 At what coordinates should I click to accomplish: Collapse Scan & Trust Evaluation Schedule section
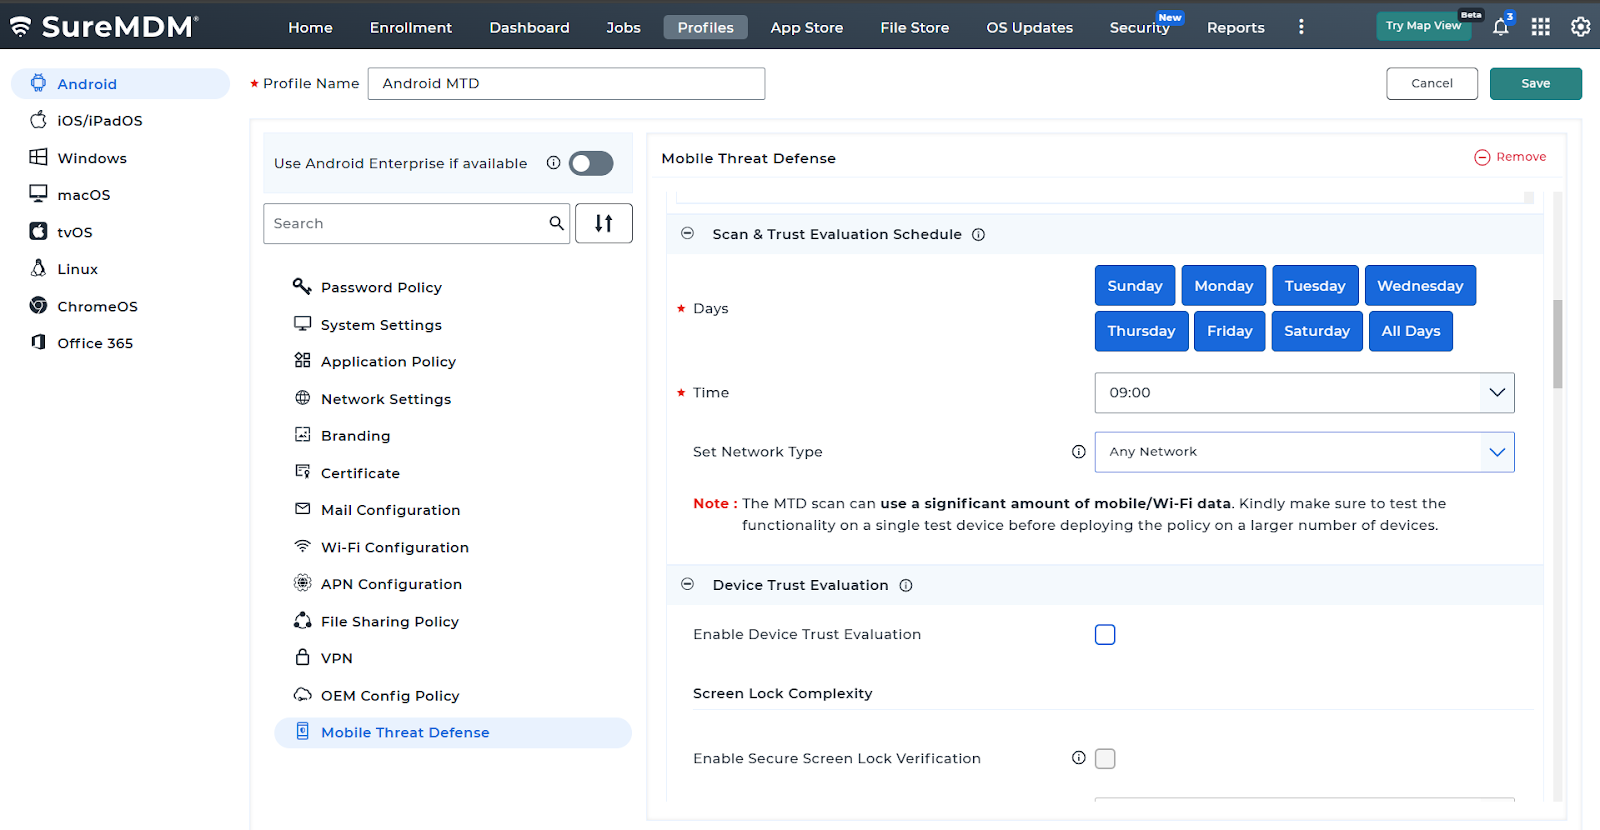688,234
